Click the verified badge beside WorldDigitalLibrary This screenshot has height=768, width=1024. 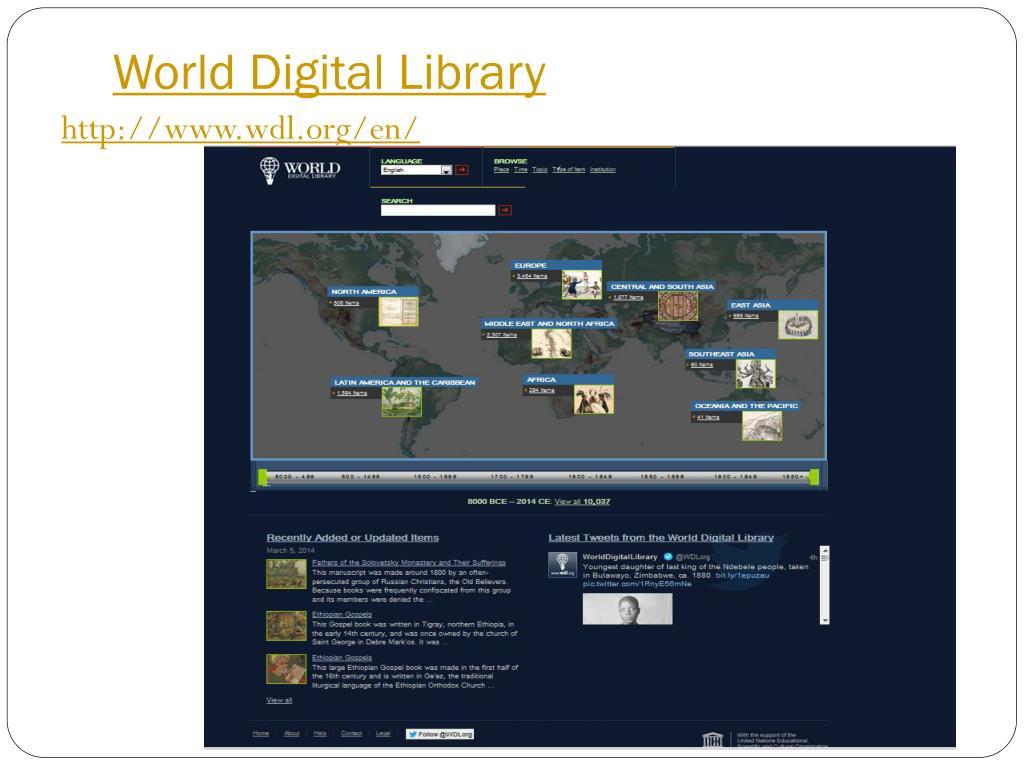[x=668, y=556]
